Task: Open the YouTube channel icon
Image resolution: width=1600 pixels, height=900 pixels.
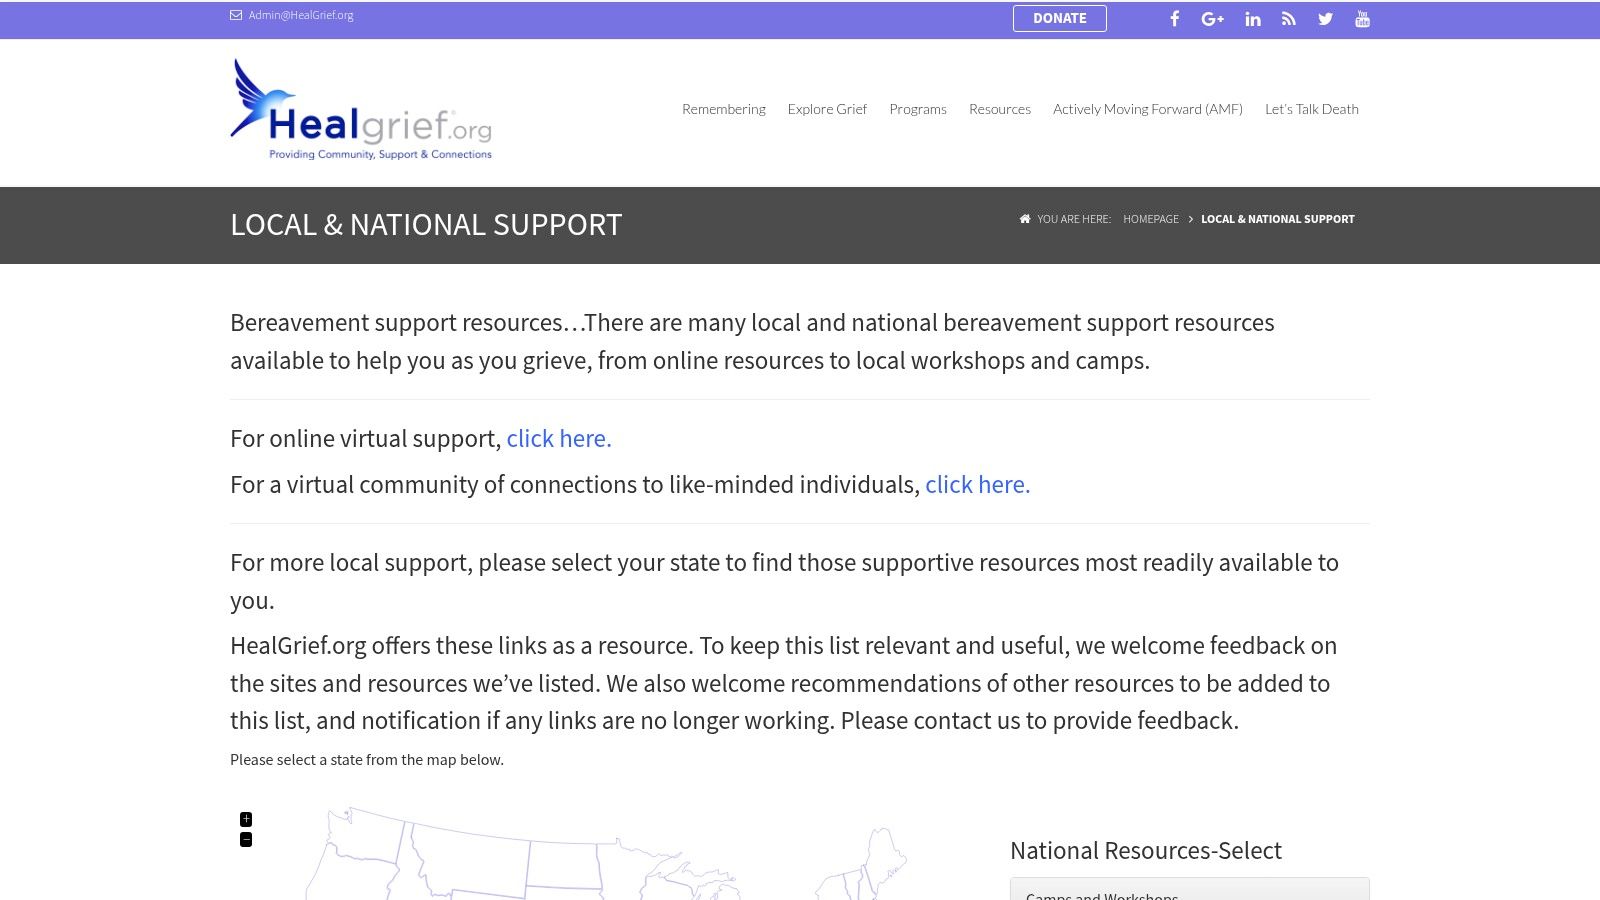Action: 1362,18
